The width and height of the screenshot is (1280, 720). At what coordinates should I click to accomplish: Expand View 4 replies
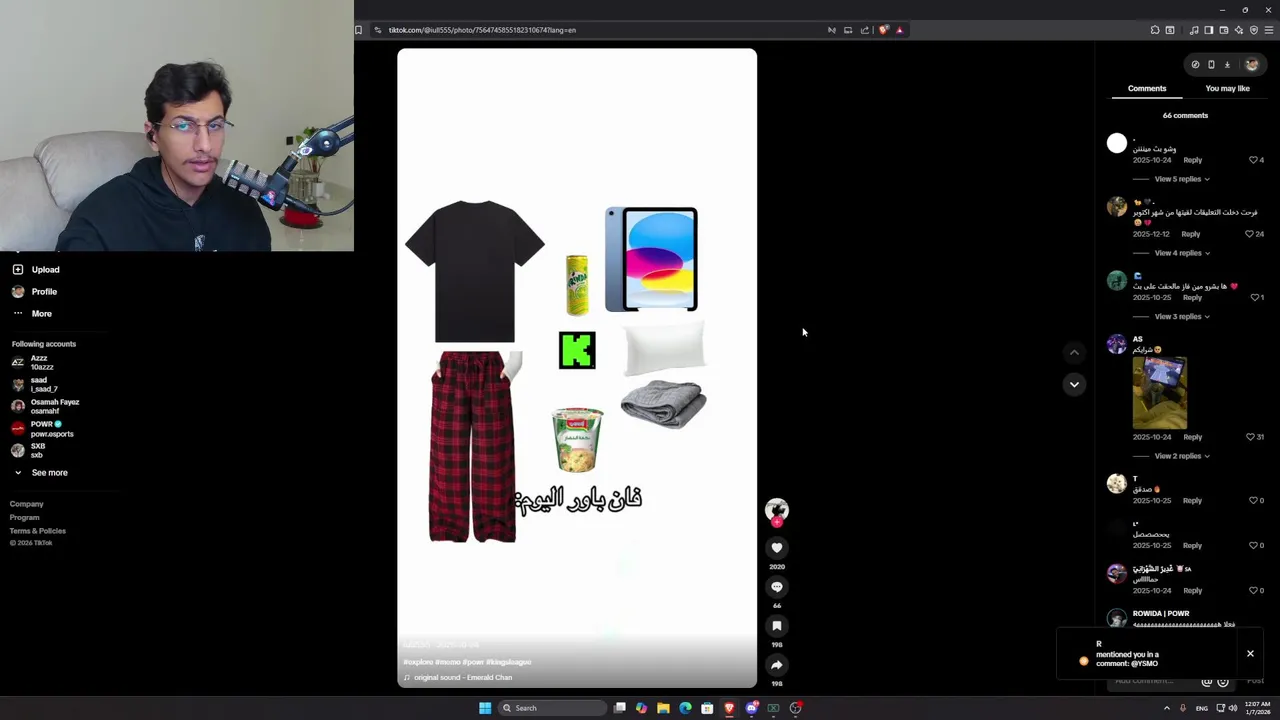[1182, 253]
